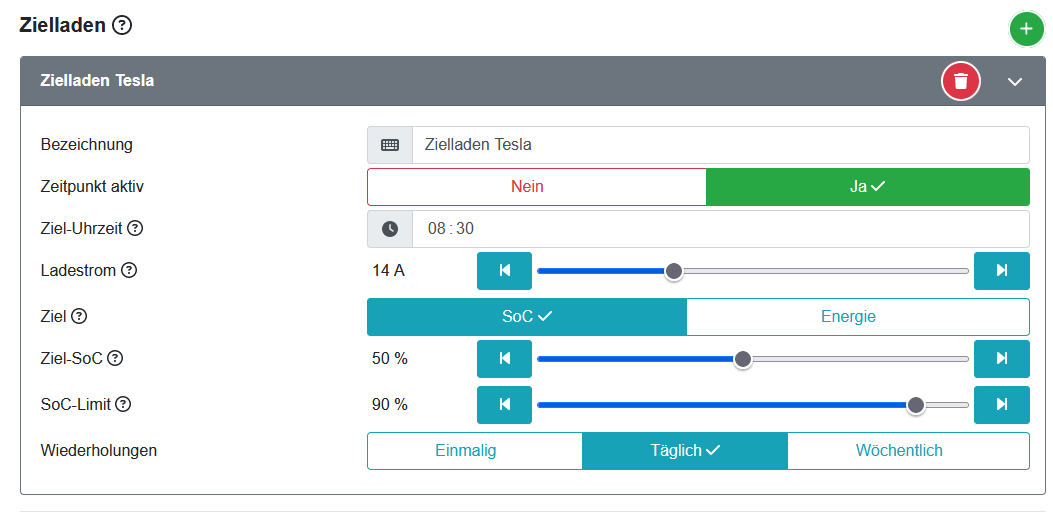Image resolution: width=1053 pixels, height=519 pixels.
Task: Set Zeitpunkt aktiv to Ja
Action: pyautogui.click(x=867, y=187)
